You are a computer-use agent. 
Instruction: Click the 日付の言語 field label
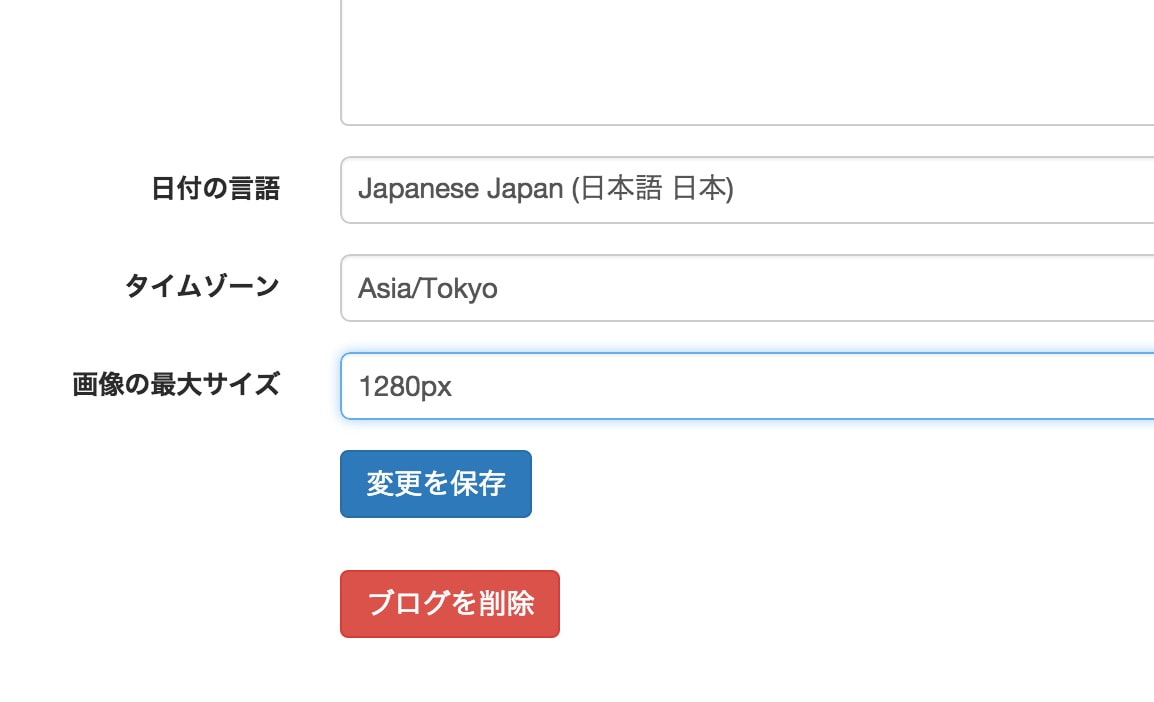pos(215,188)
